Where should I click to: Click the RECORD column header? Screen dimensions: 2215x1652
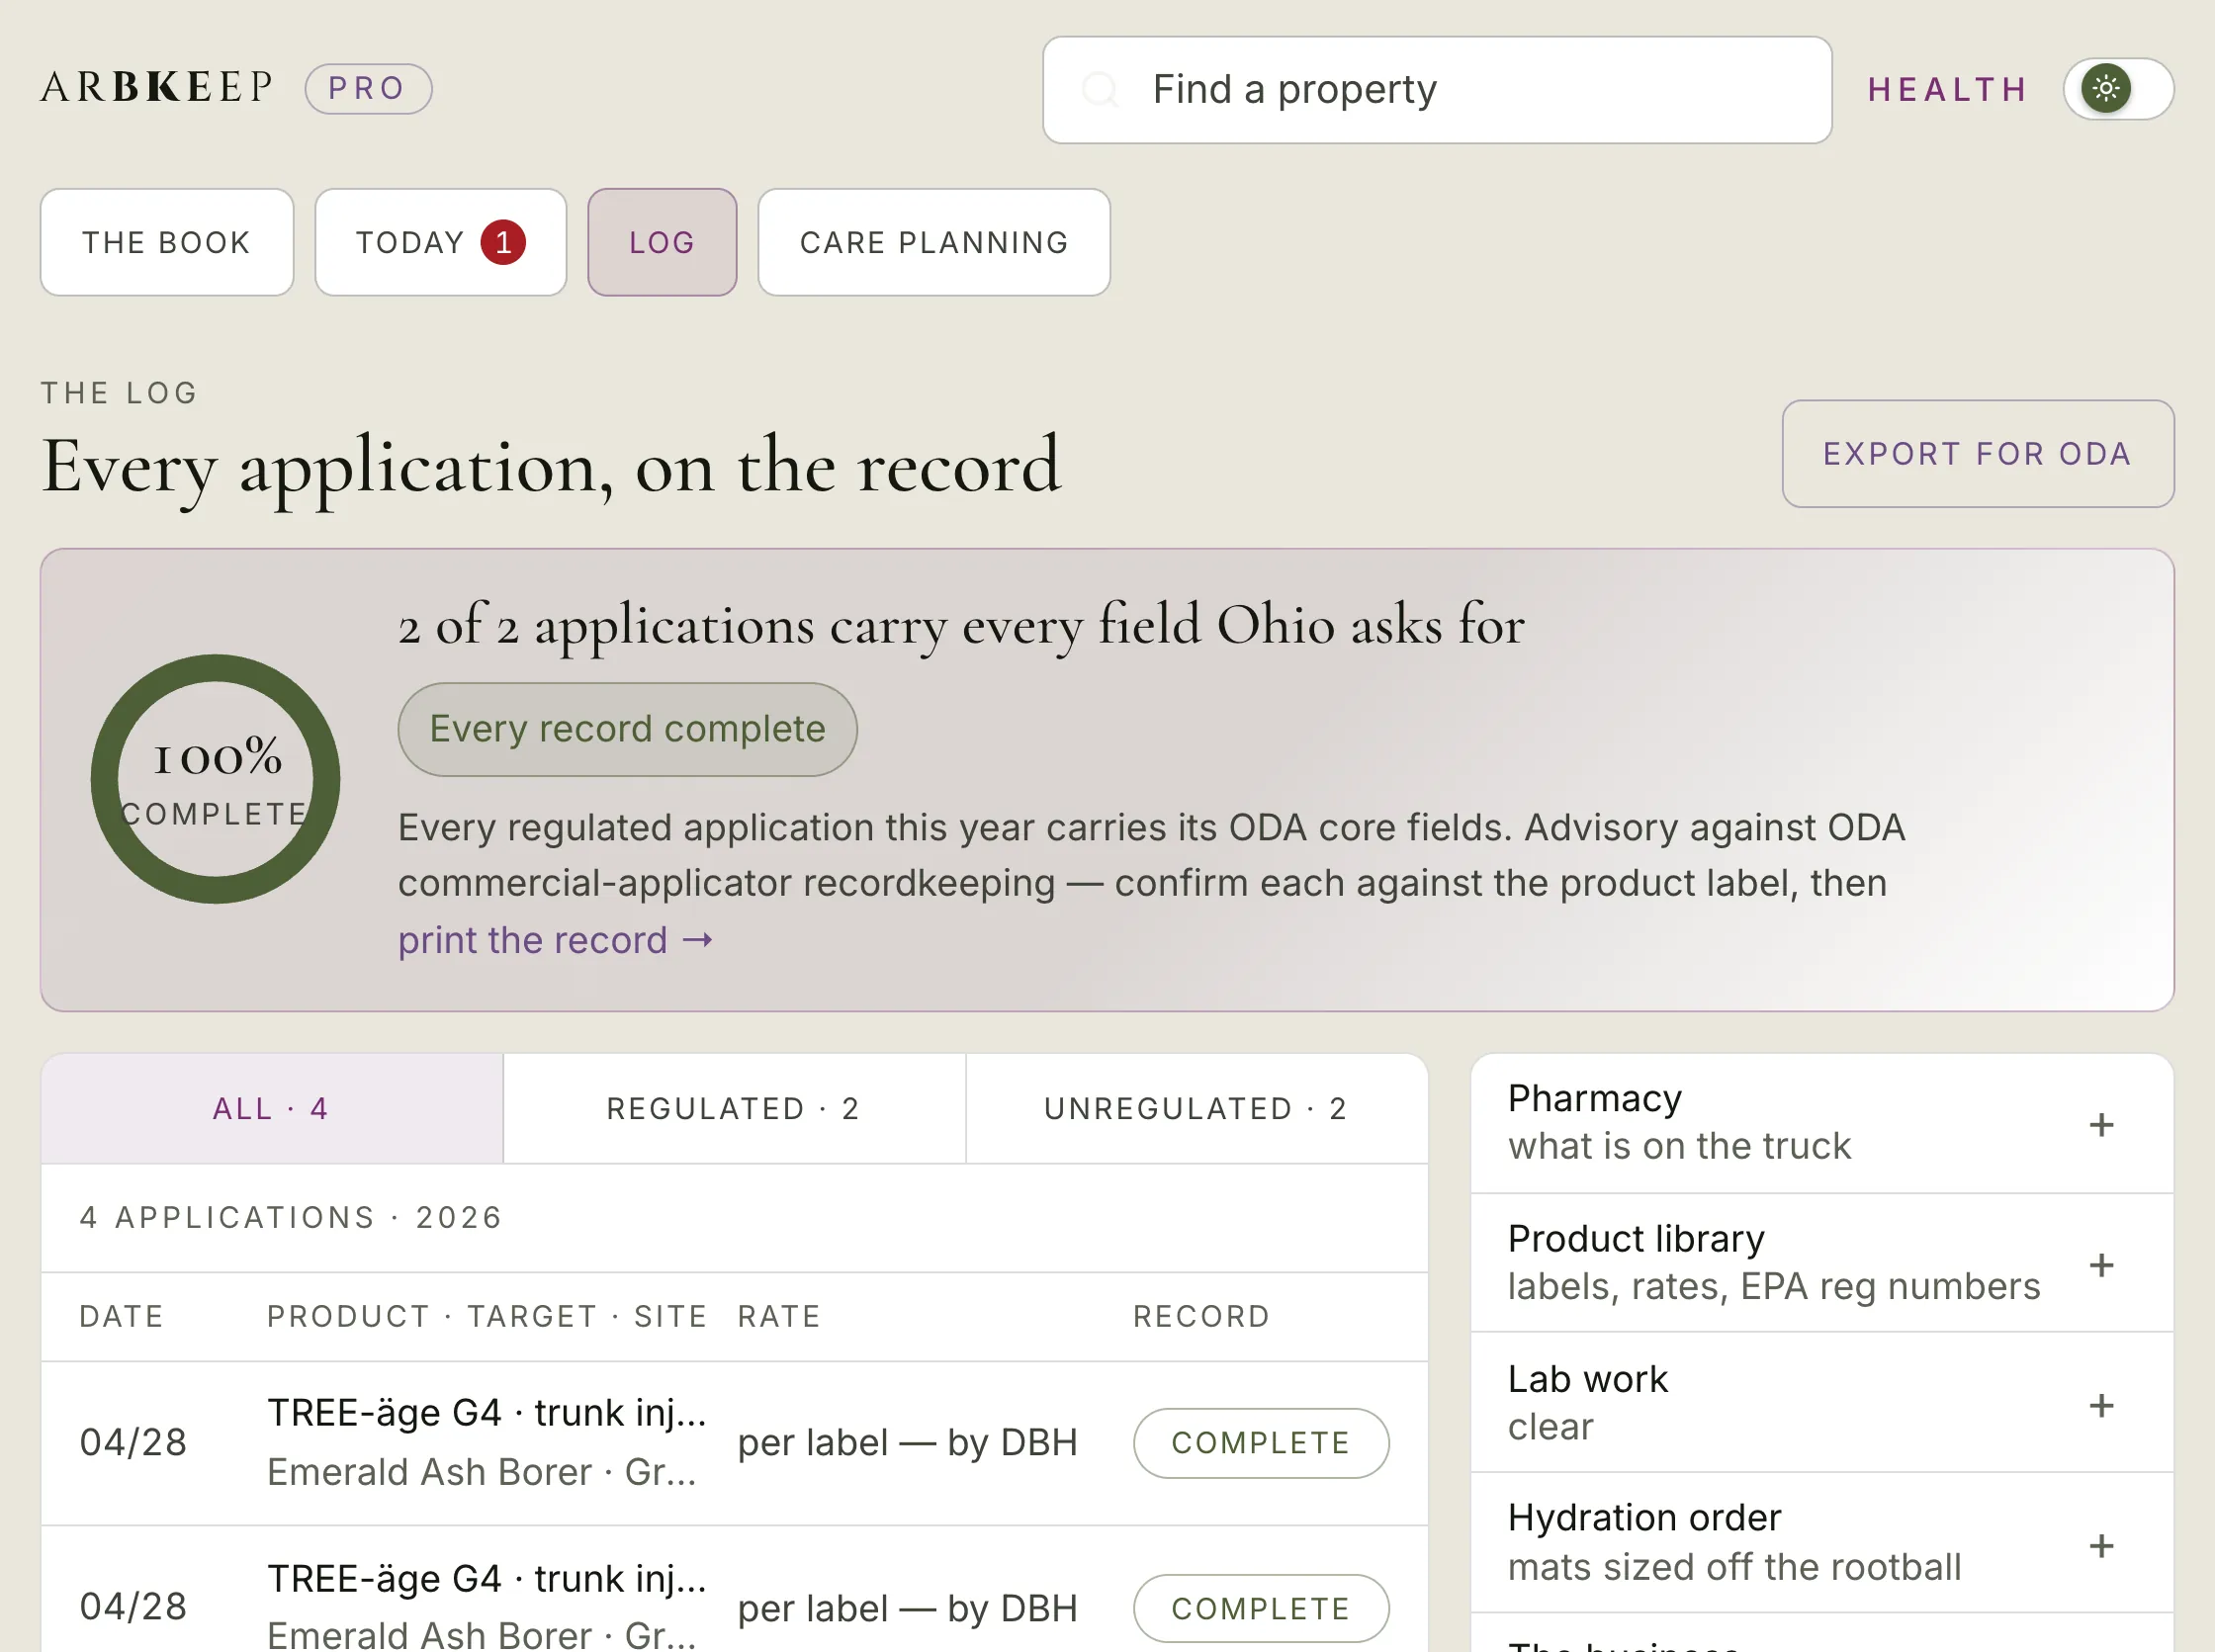click(1201, 1316)
